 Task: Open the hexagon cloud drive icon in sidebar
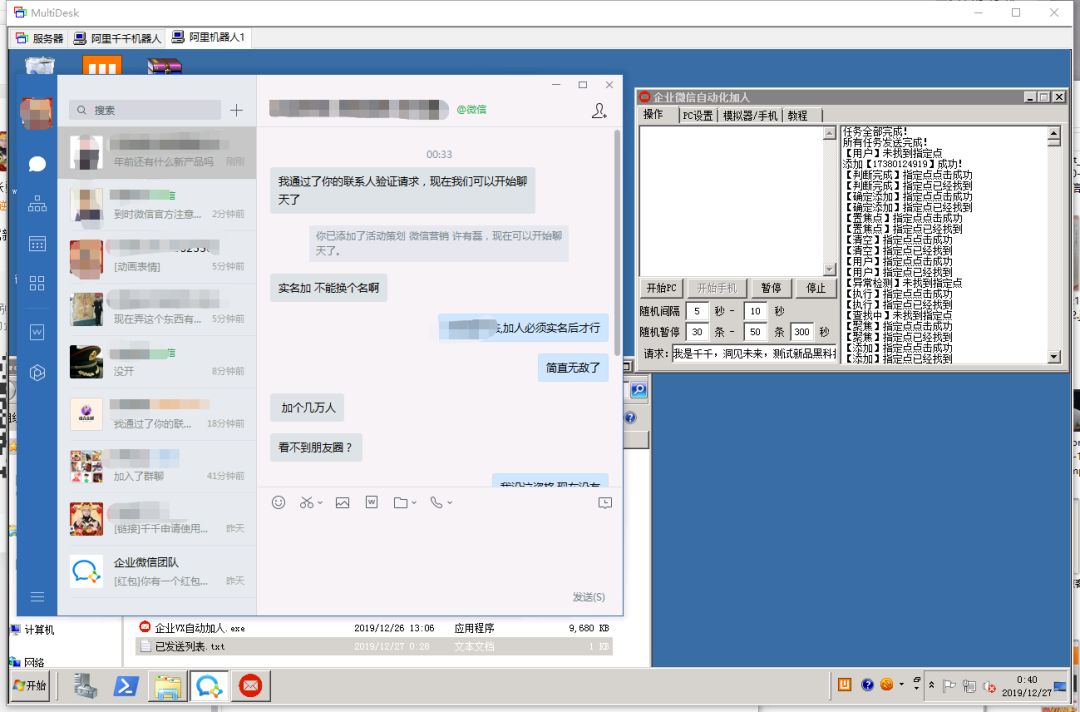[x=37, y=373]
